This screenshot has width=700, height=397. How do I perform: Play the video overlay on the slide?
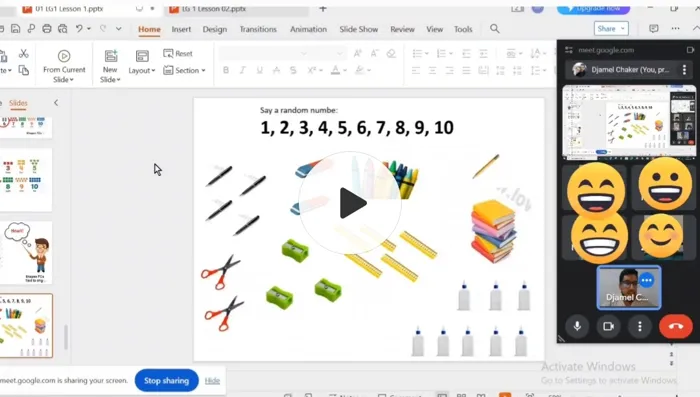(x=350, y=203)
